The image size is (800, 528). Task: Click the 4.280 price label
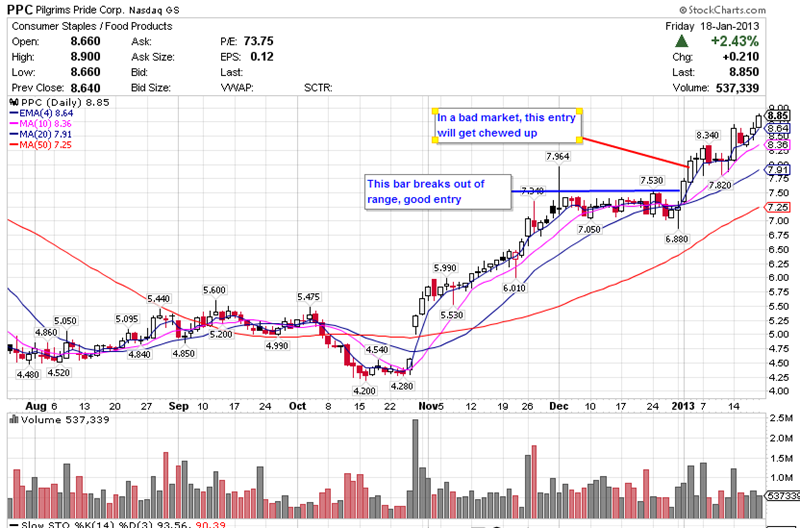(x=402, y=386)
